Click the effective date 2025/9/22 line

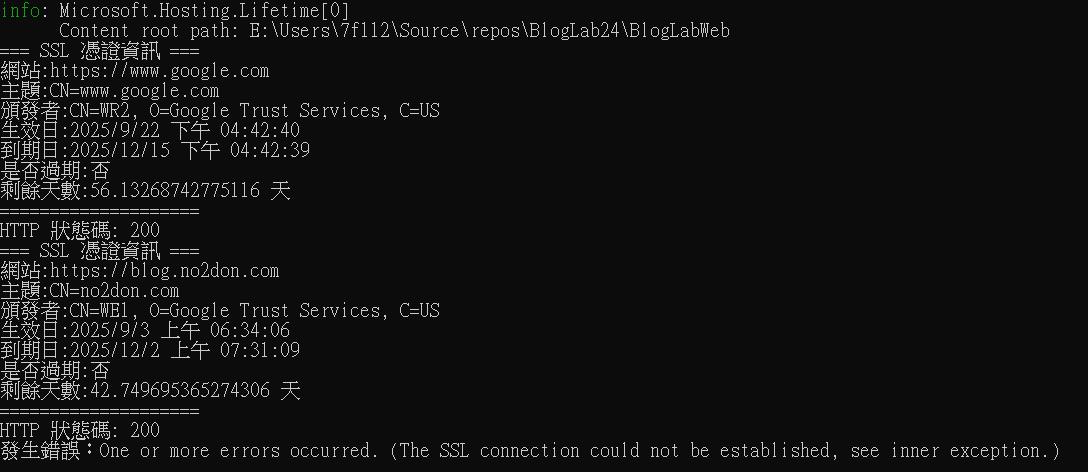point(149,131)
